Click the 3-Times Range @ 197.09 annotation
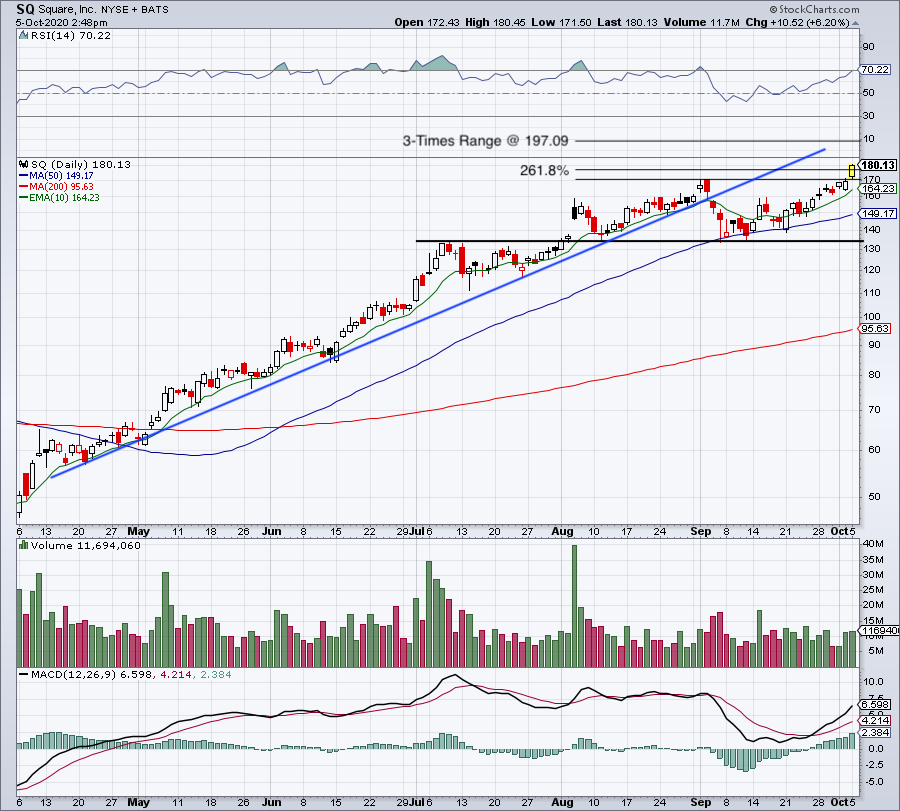This screenshot has height=811, width=900. pyautogui.click(x=485, y=141)
